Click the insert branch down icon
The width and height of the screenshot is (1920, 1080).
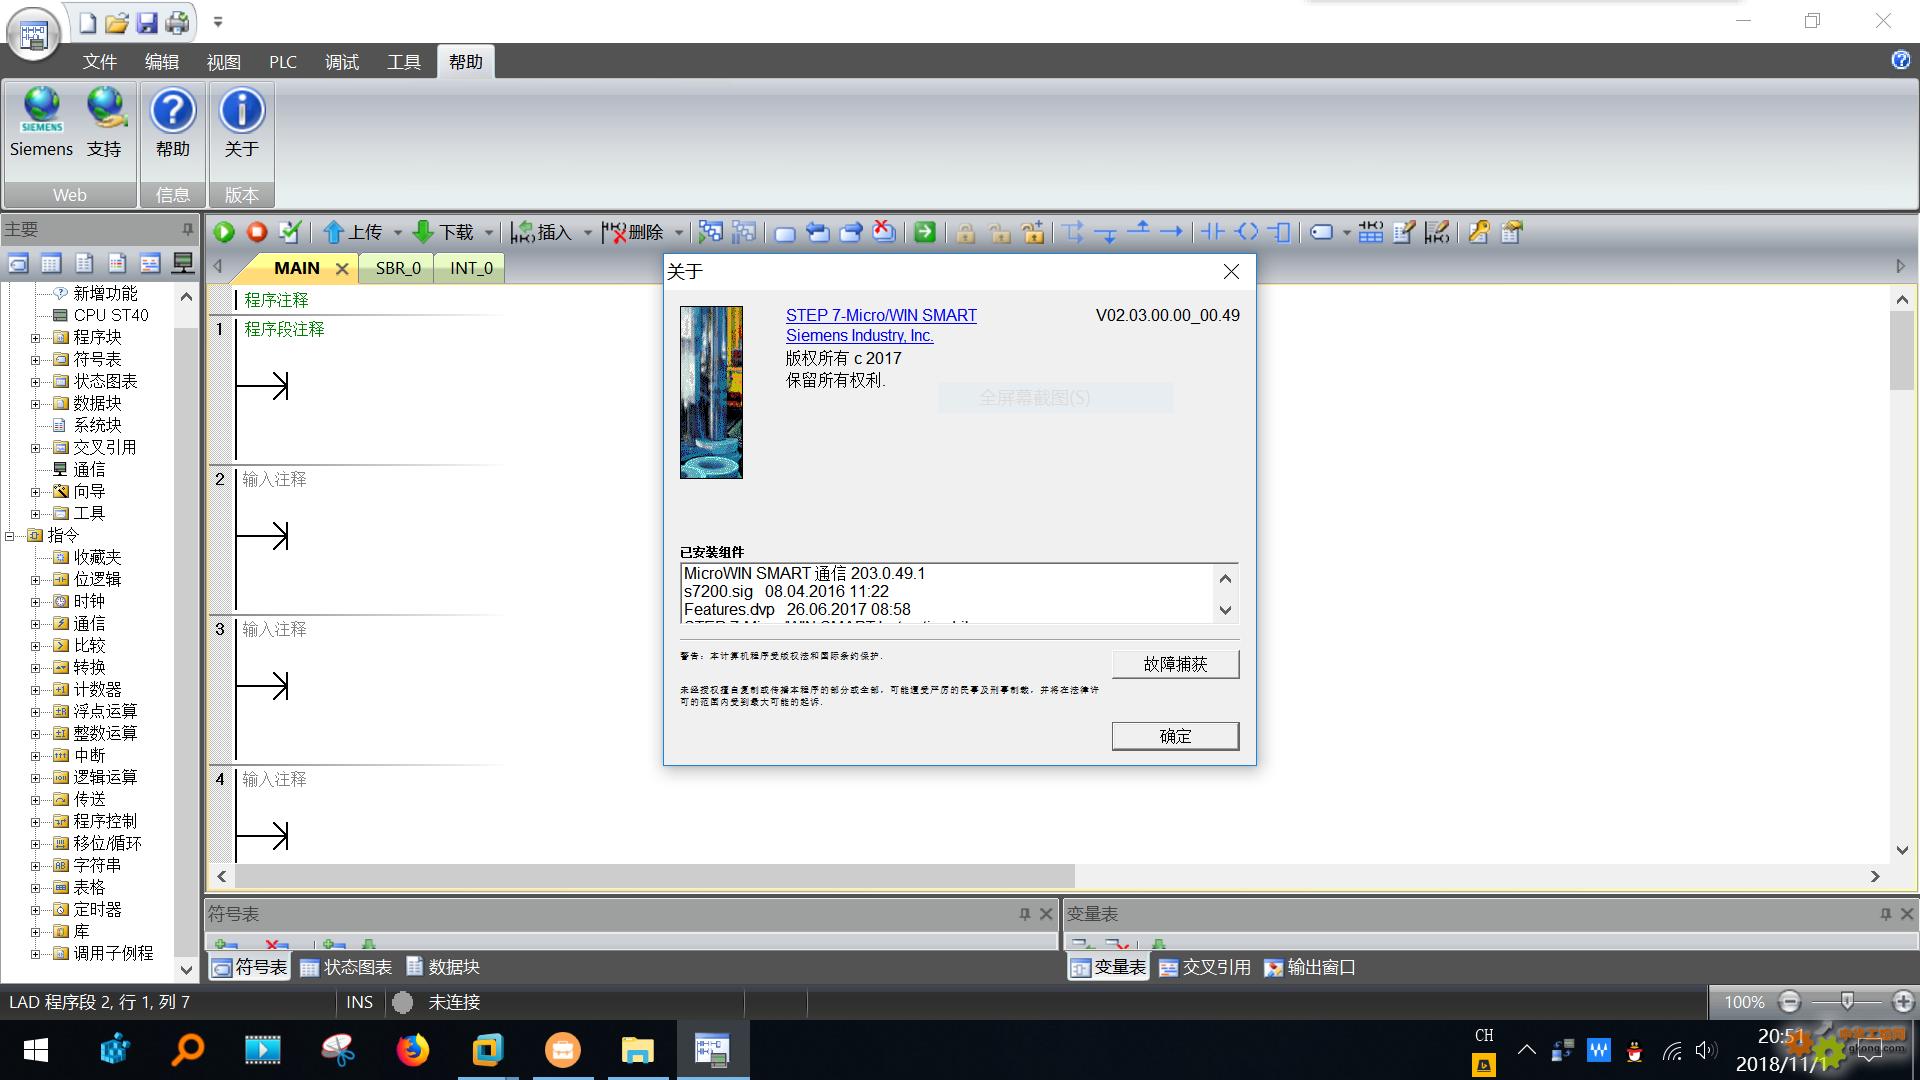(x=1106, y=232)
